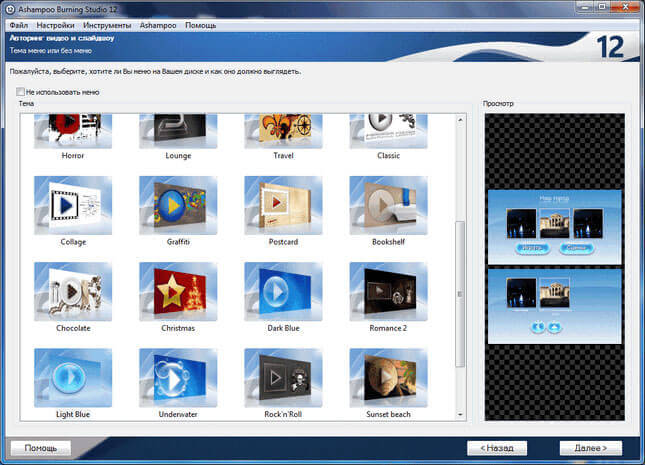Click the theme list scroll up arrow
Image resolution: width=645 pixels, height=465 pixels.
click(x=460, y=120)
